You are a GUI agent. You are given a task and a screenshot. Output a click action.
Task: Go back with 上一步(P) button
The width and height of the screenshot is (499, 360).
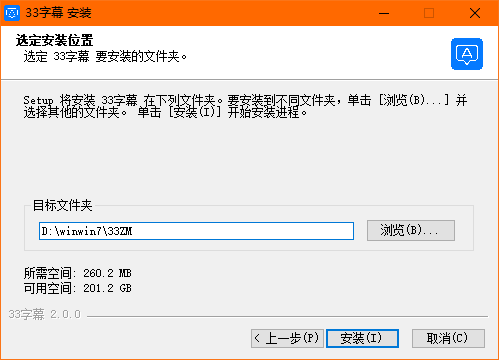click(287, 338)
